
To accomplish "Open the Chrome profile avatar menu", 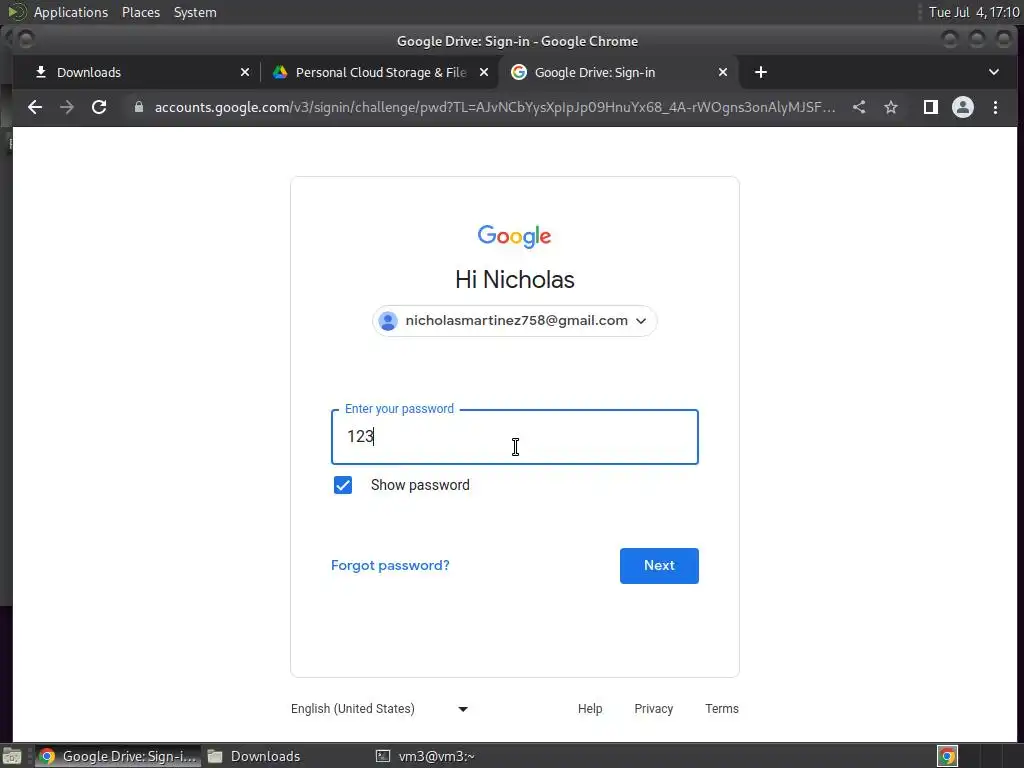I will [963, 107].
